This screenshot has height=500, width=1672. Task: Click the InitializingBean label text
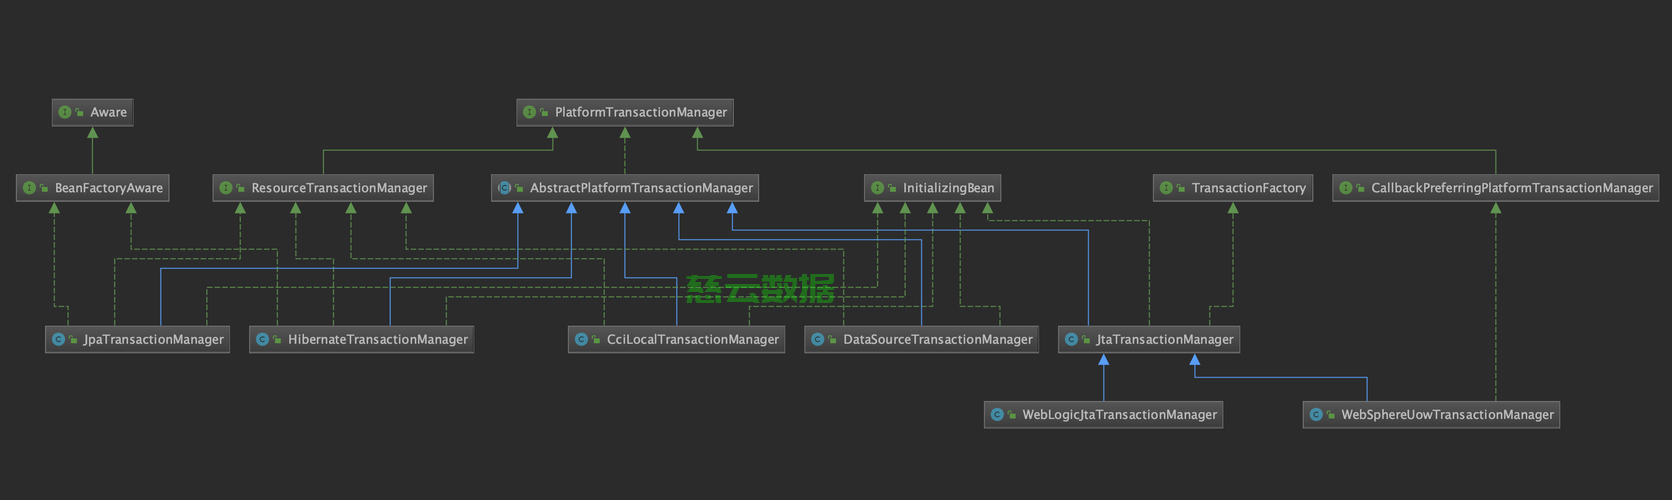(948, 188)
